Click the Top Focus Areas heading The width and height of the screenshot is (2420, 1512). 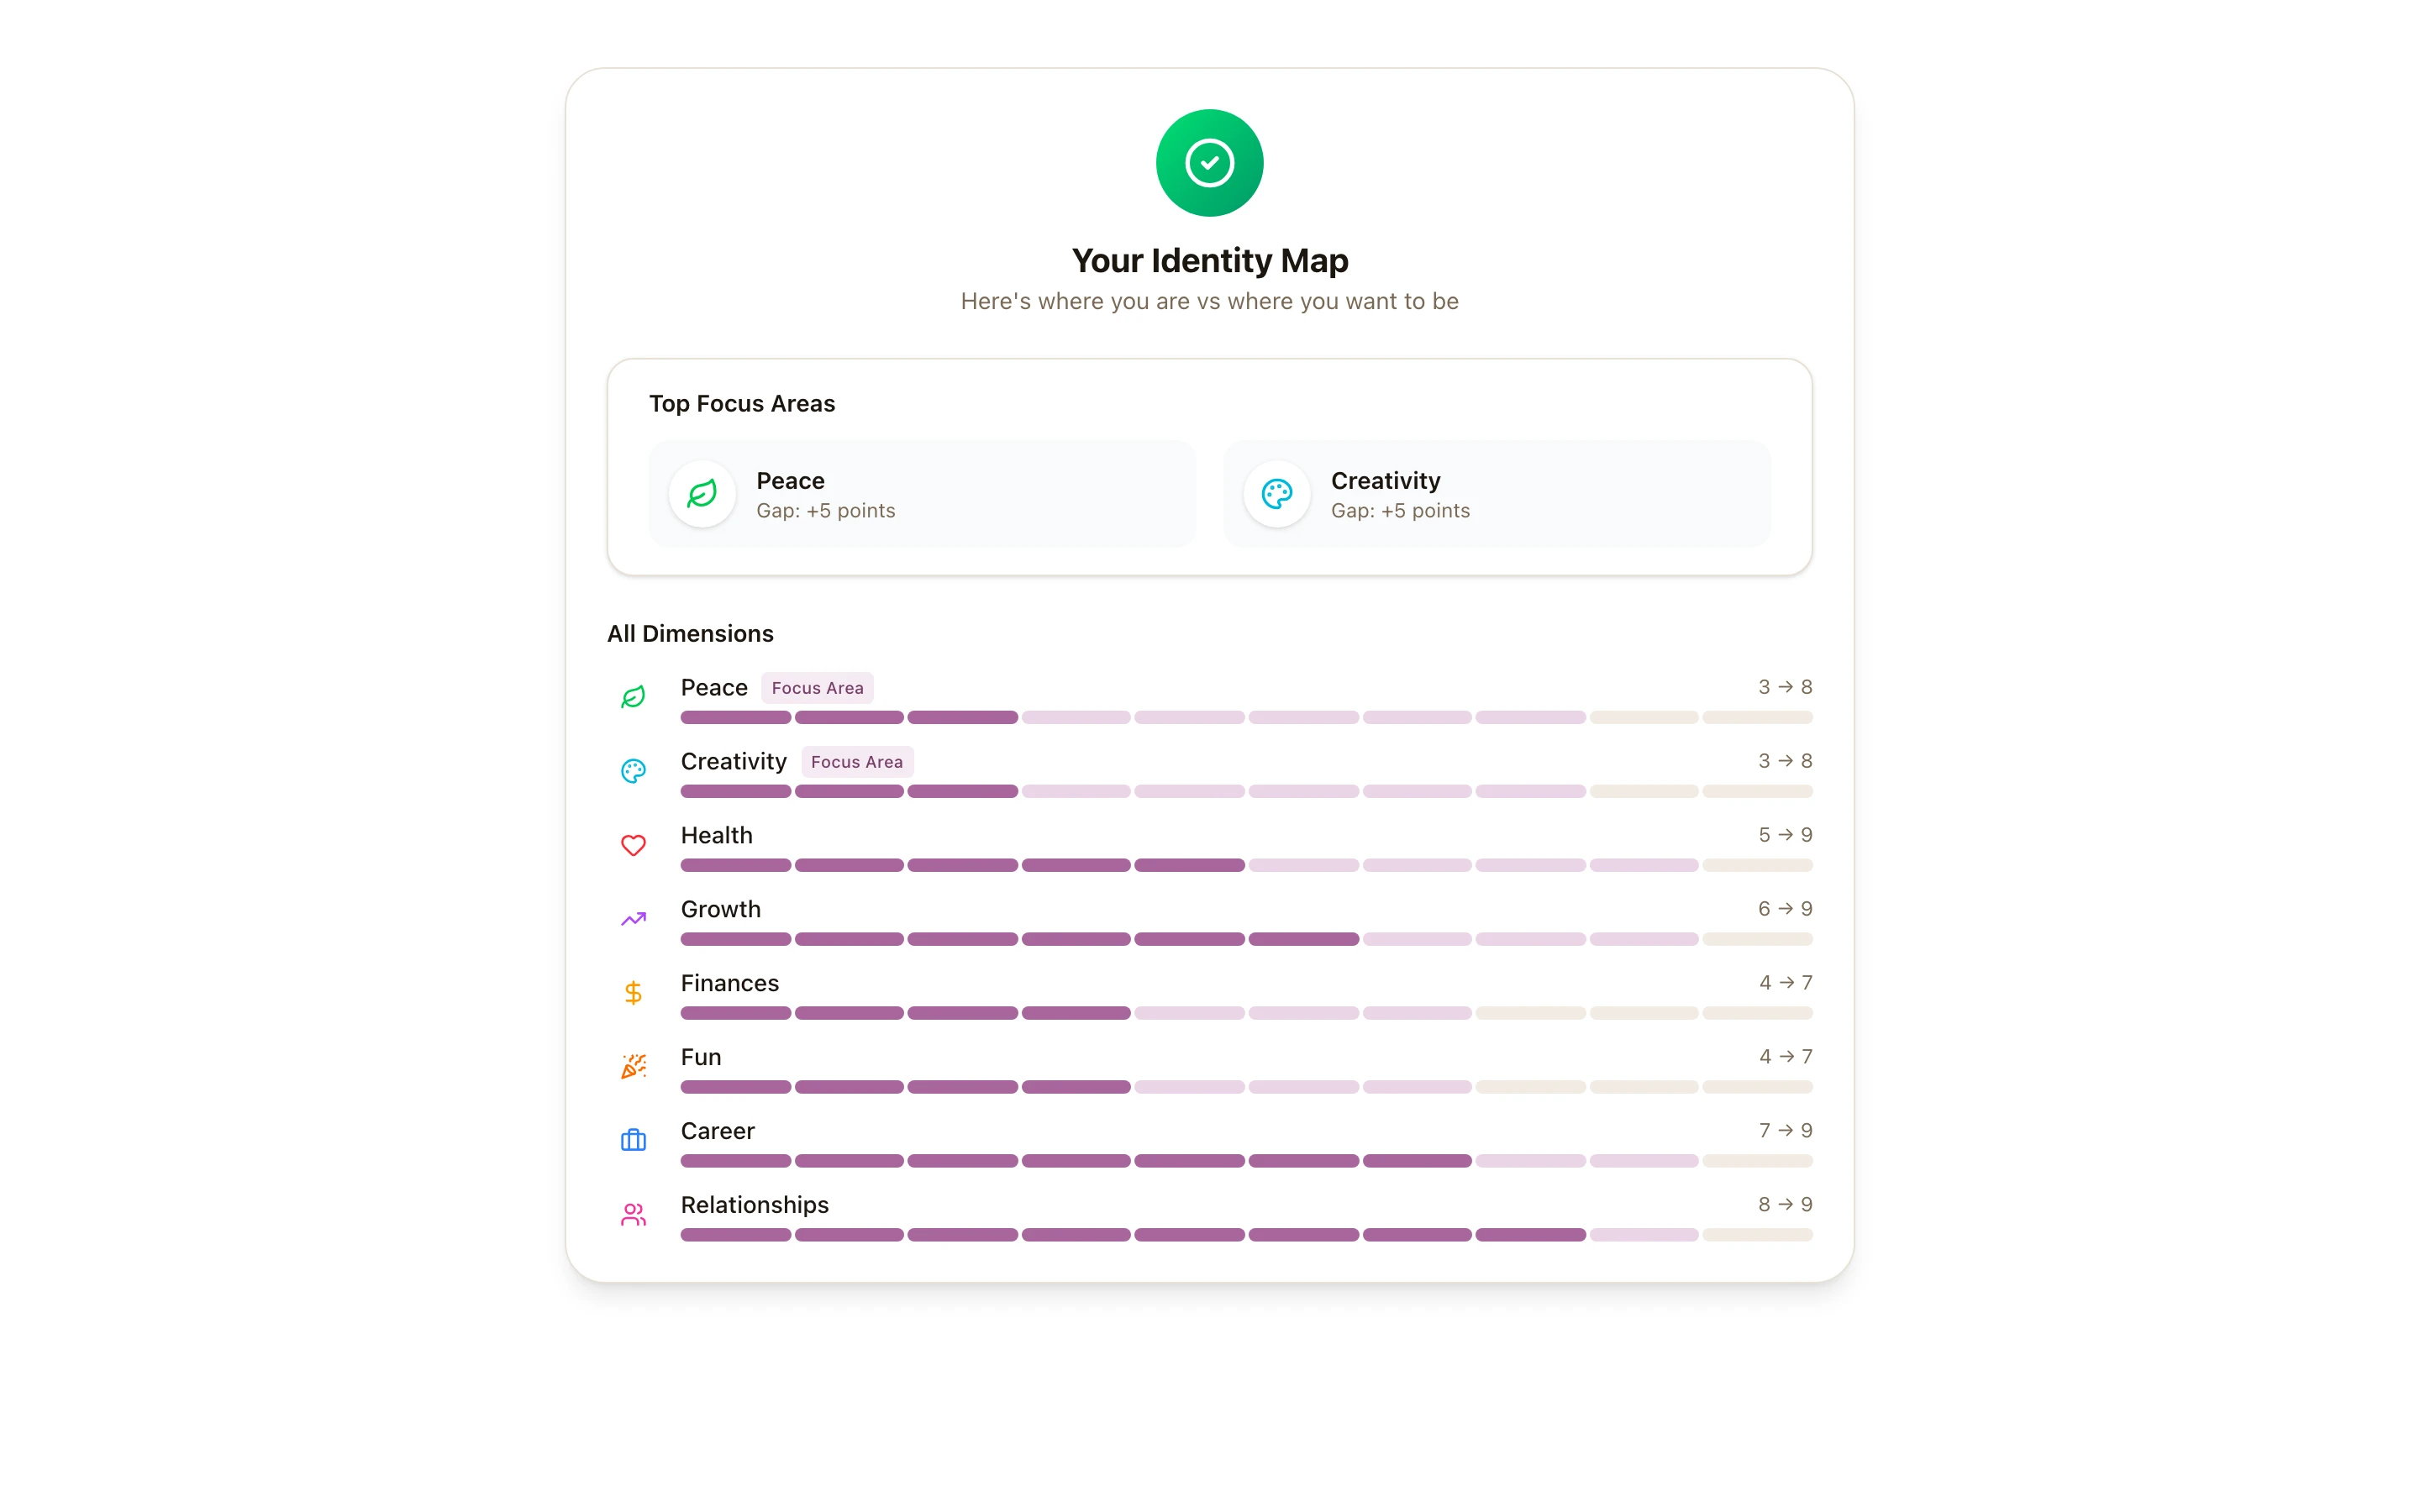click(x=742, y=404)
